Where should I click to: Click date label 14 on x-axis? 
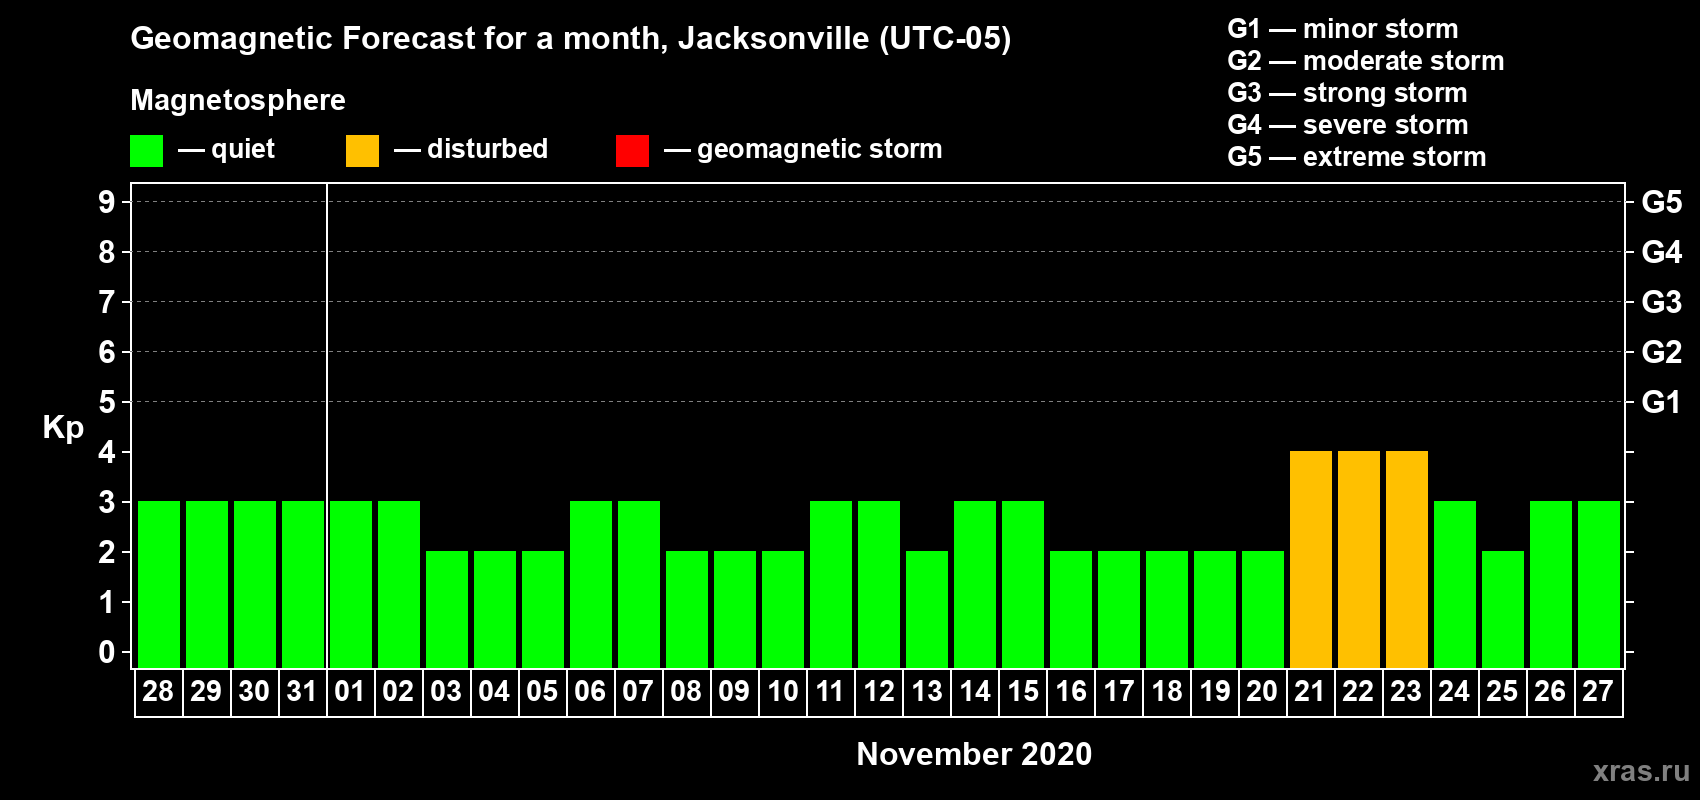[975, 691]
